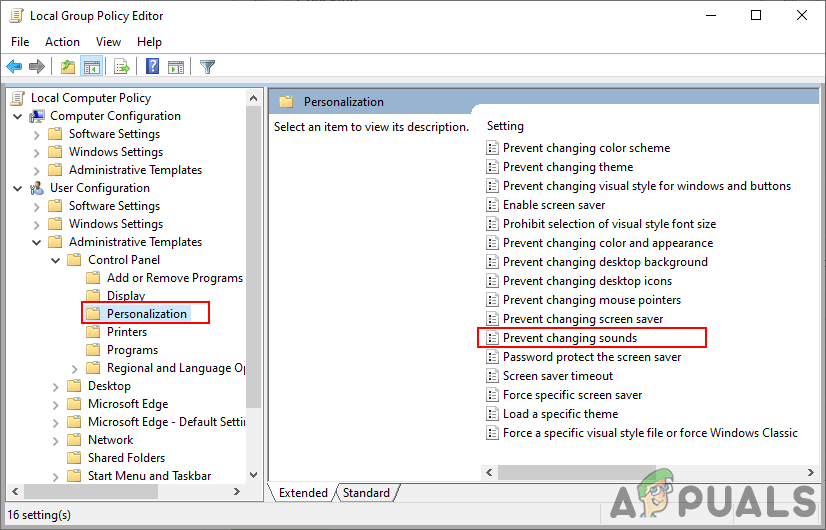The height and width of the screenshot is (530, 826).
Task: Click the Shared Folders folder icon
Action: tap(74, 458)
